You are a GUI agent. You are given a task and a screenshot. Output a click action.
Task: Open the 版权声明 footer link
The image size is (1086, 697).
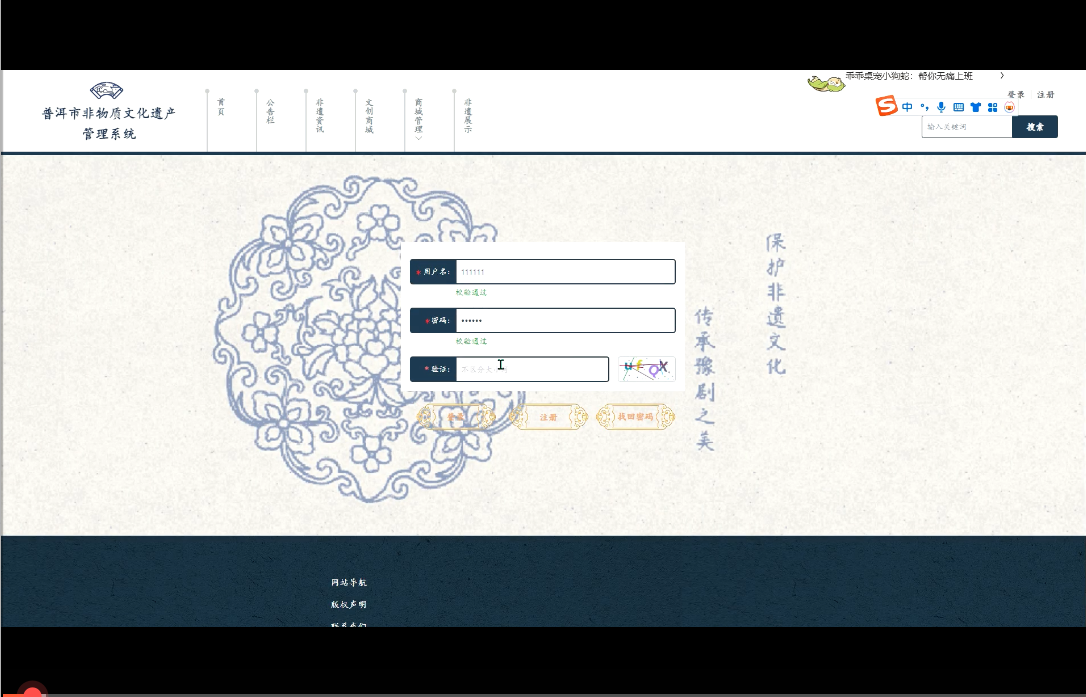[348, 604]
